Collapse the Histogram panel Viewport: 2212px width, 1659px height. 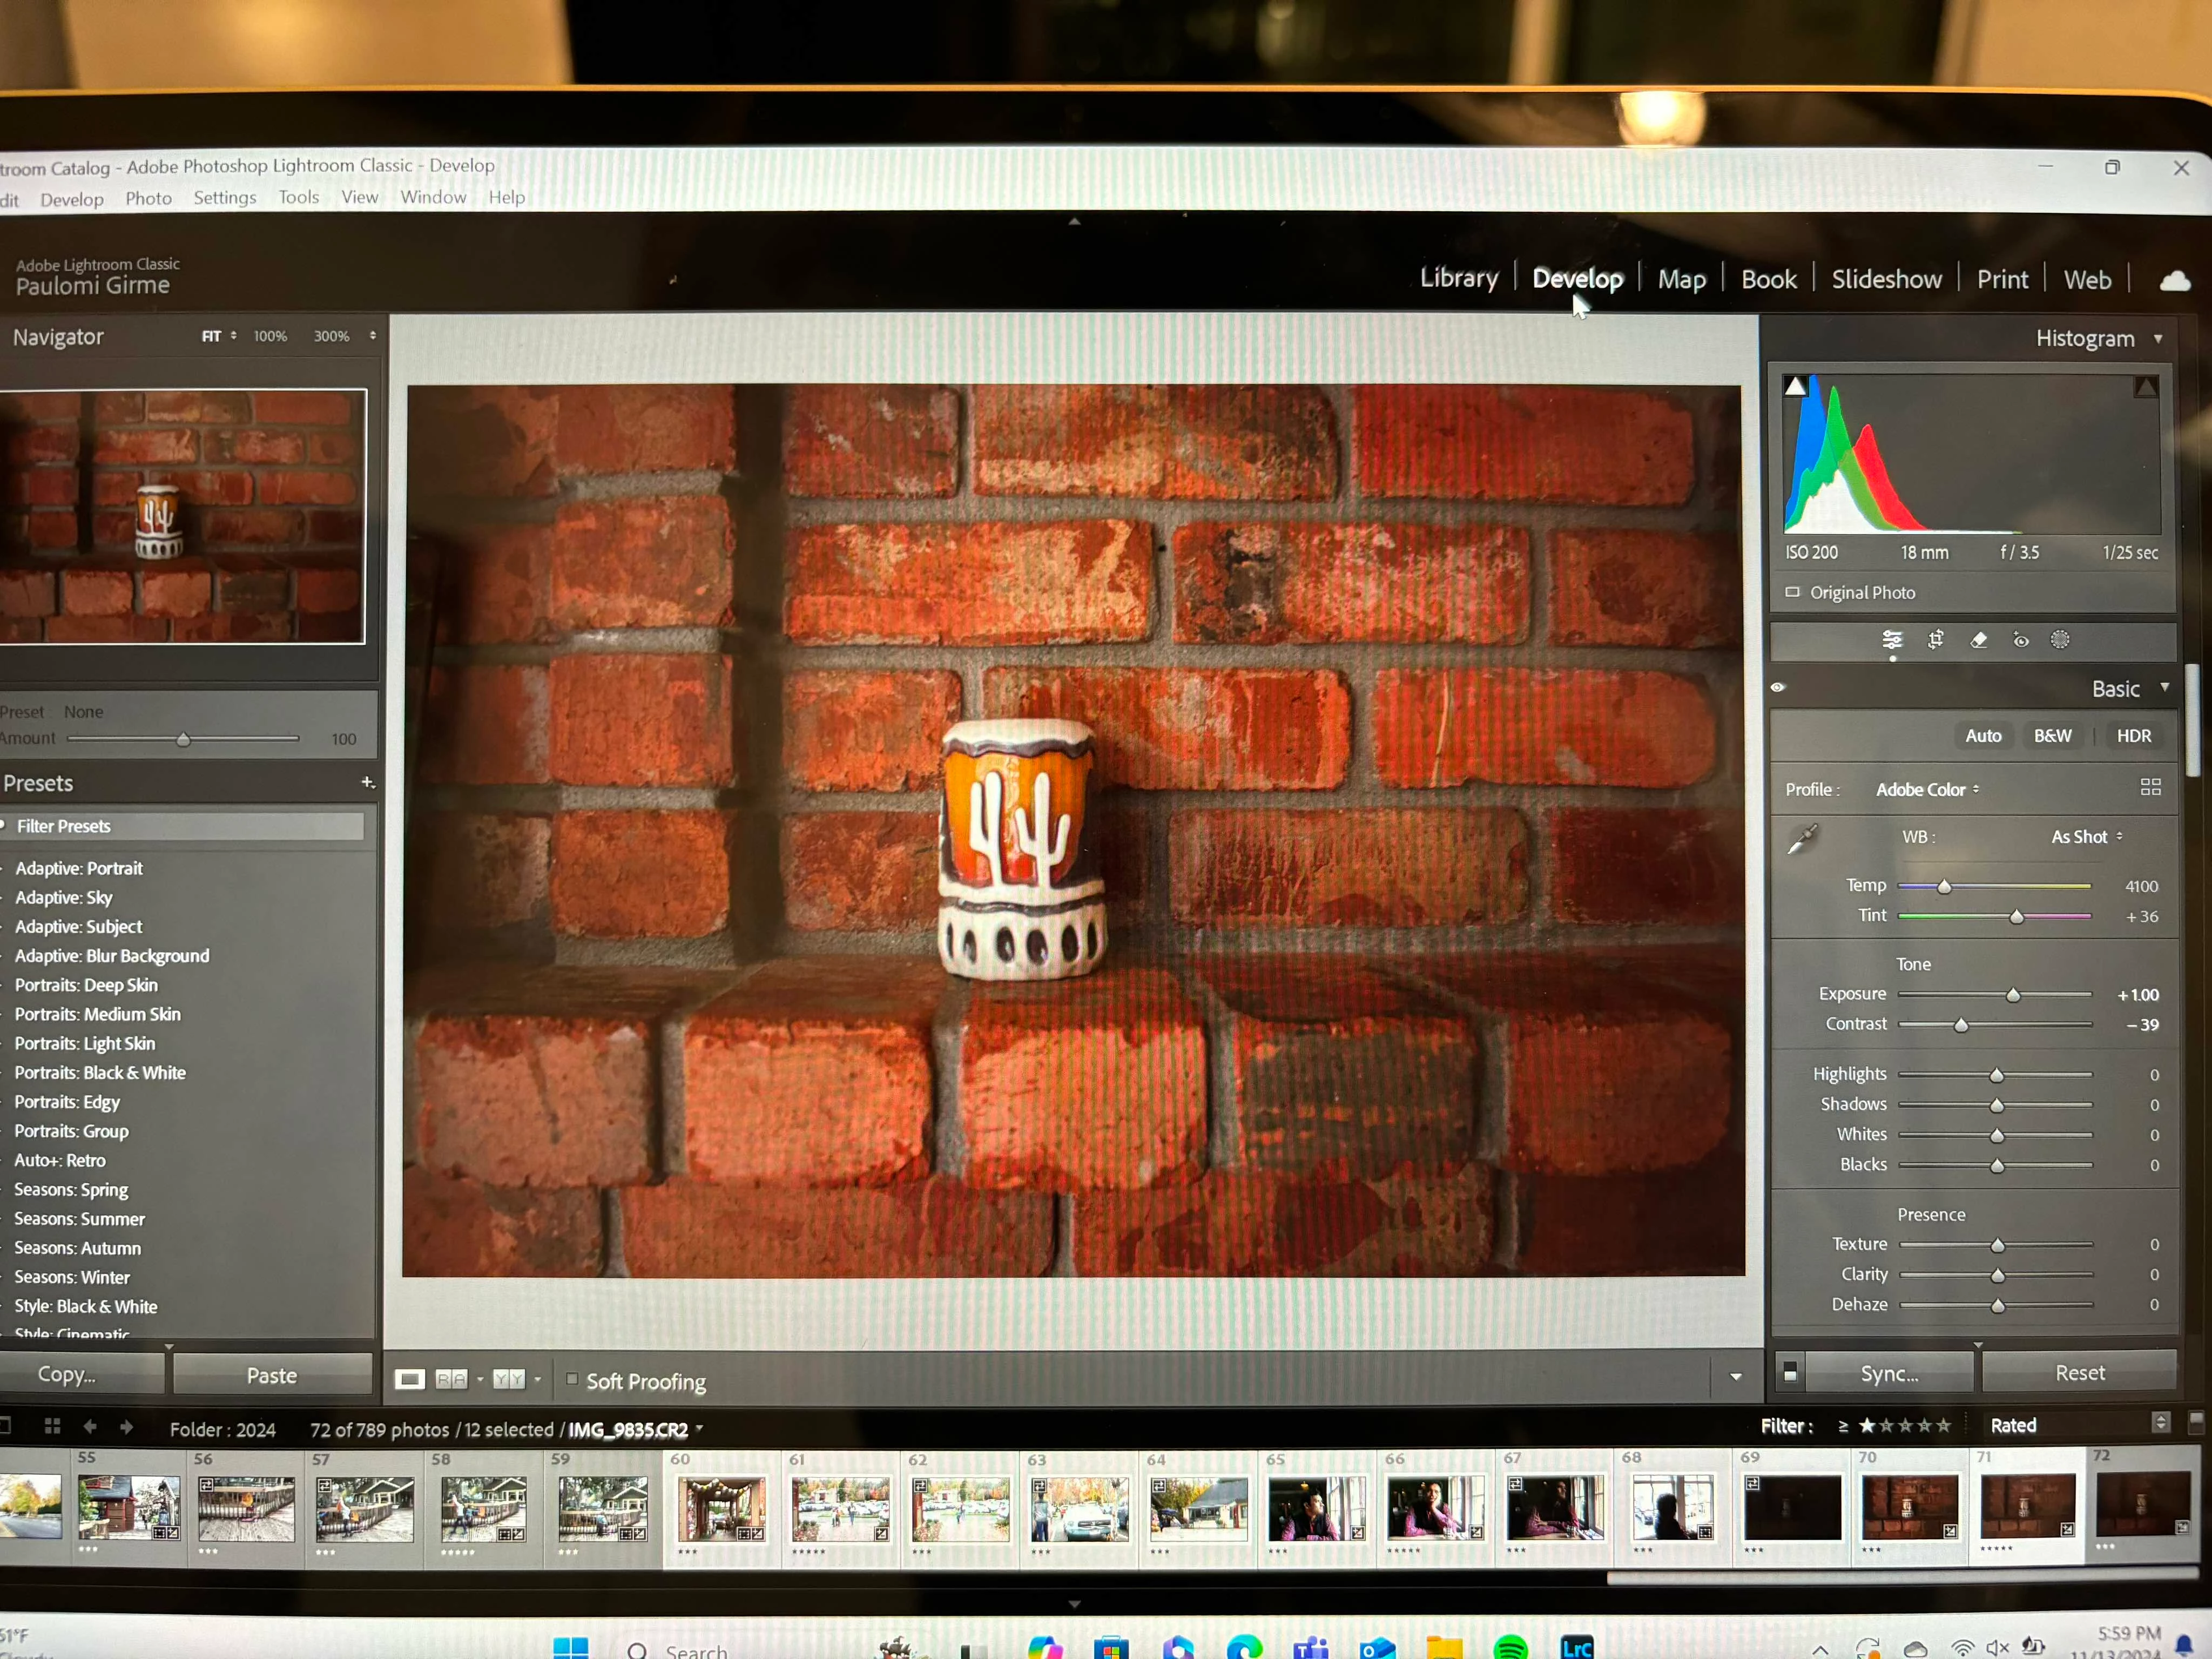[2158, 339]
